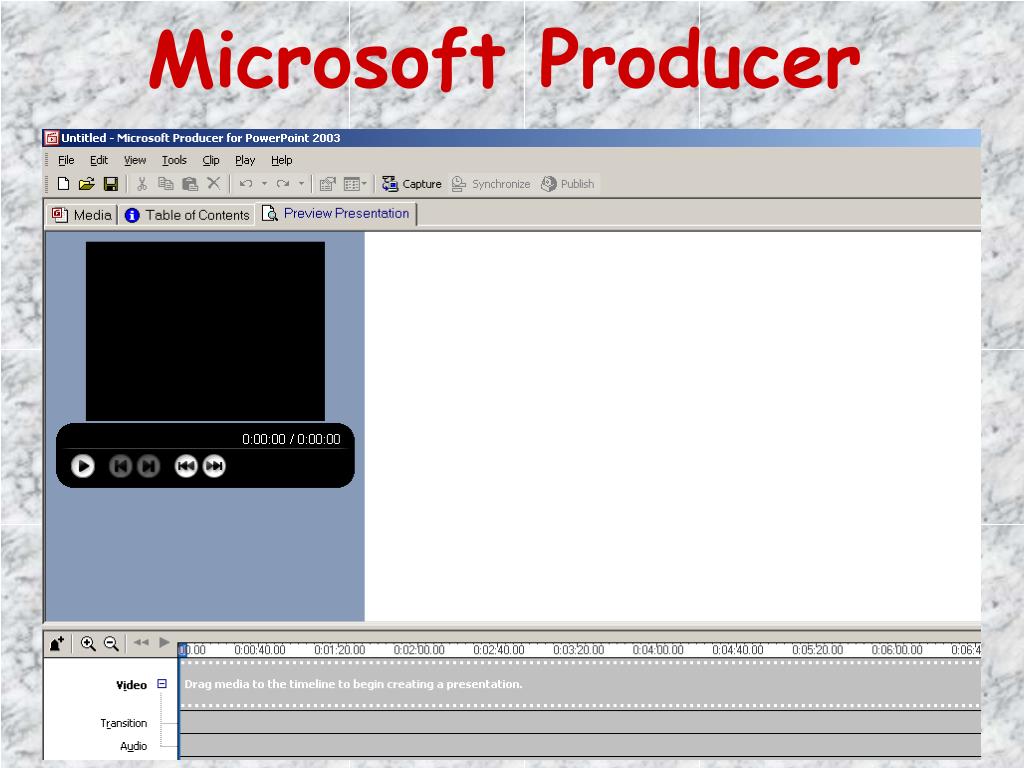The height and width of the screenshot is (768, 1024).
Task: Click the Synchronize button
Action: (x=491, y=184)
